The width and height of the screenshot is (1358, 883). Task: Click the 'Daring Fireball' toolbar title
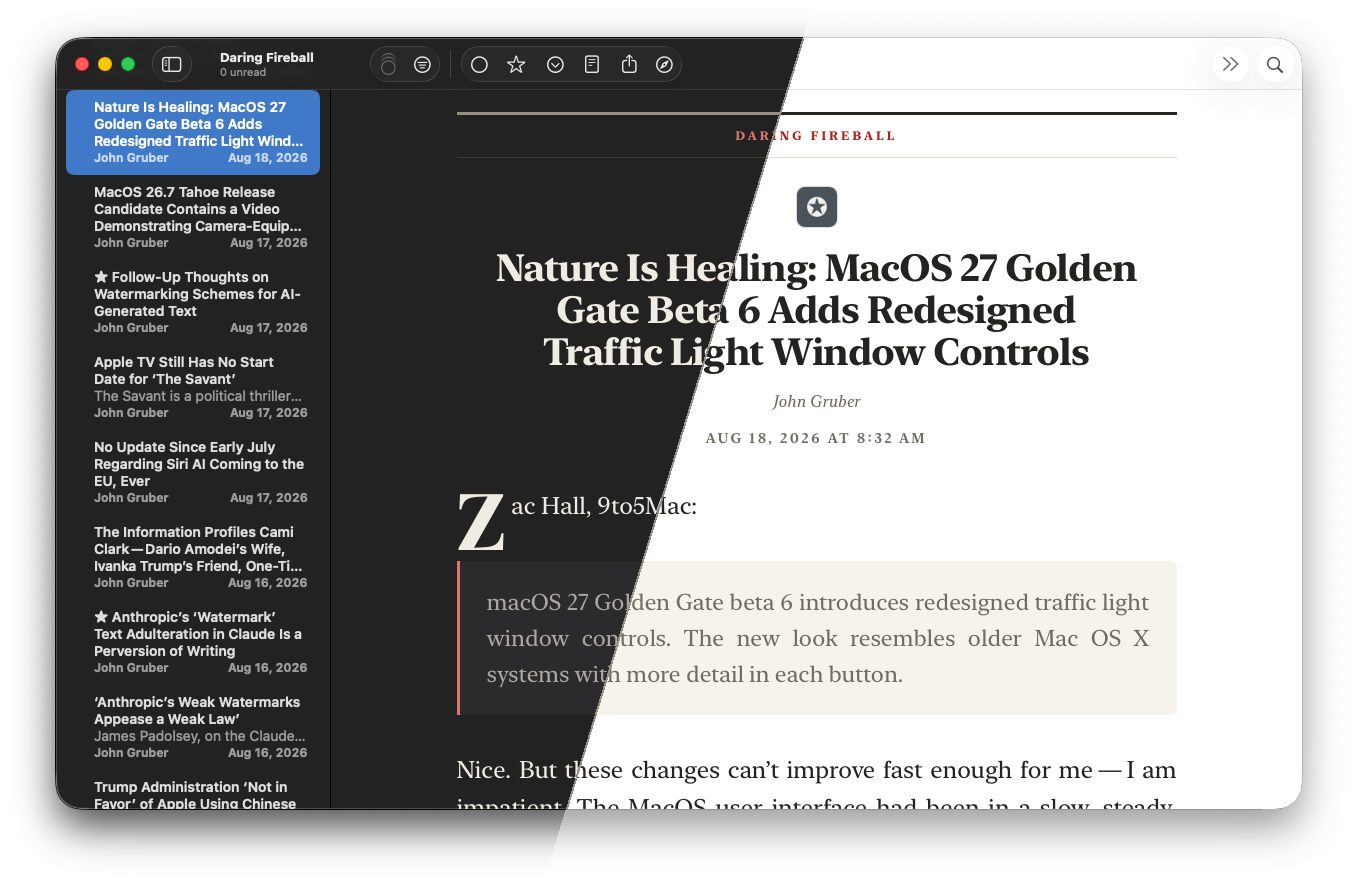click(267, 58)
